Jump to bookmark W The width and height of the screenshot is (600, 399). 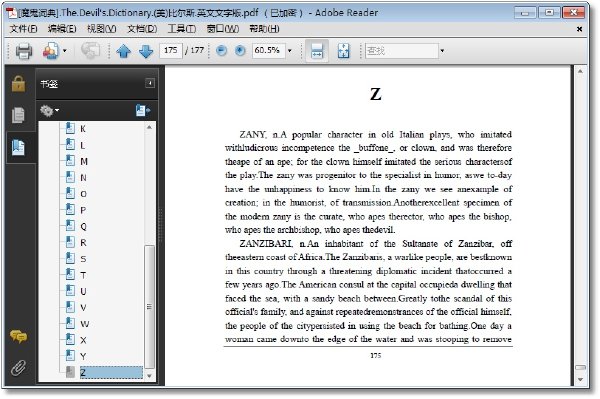click(84, 324)
